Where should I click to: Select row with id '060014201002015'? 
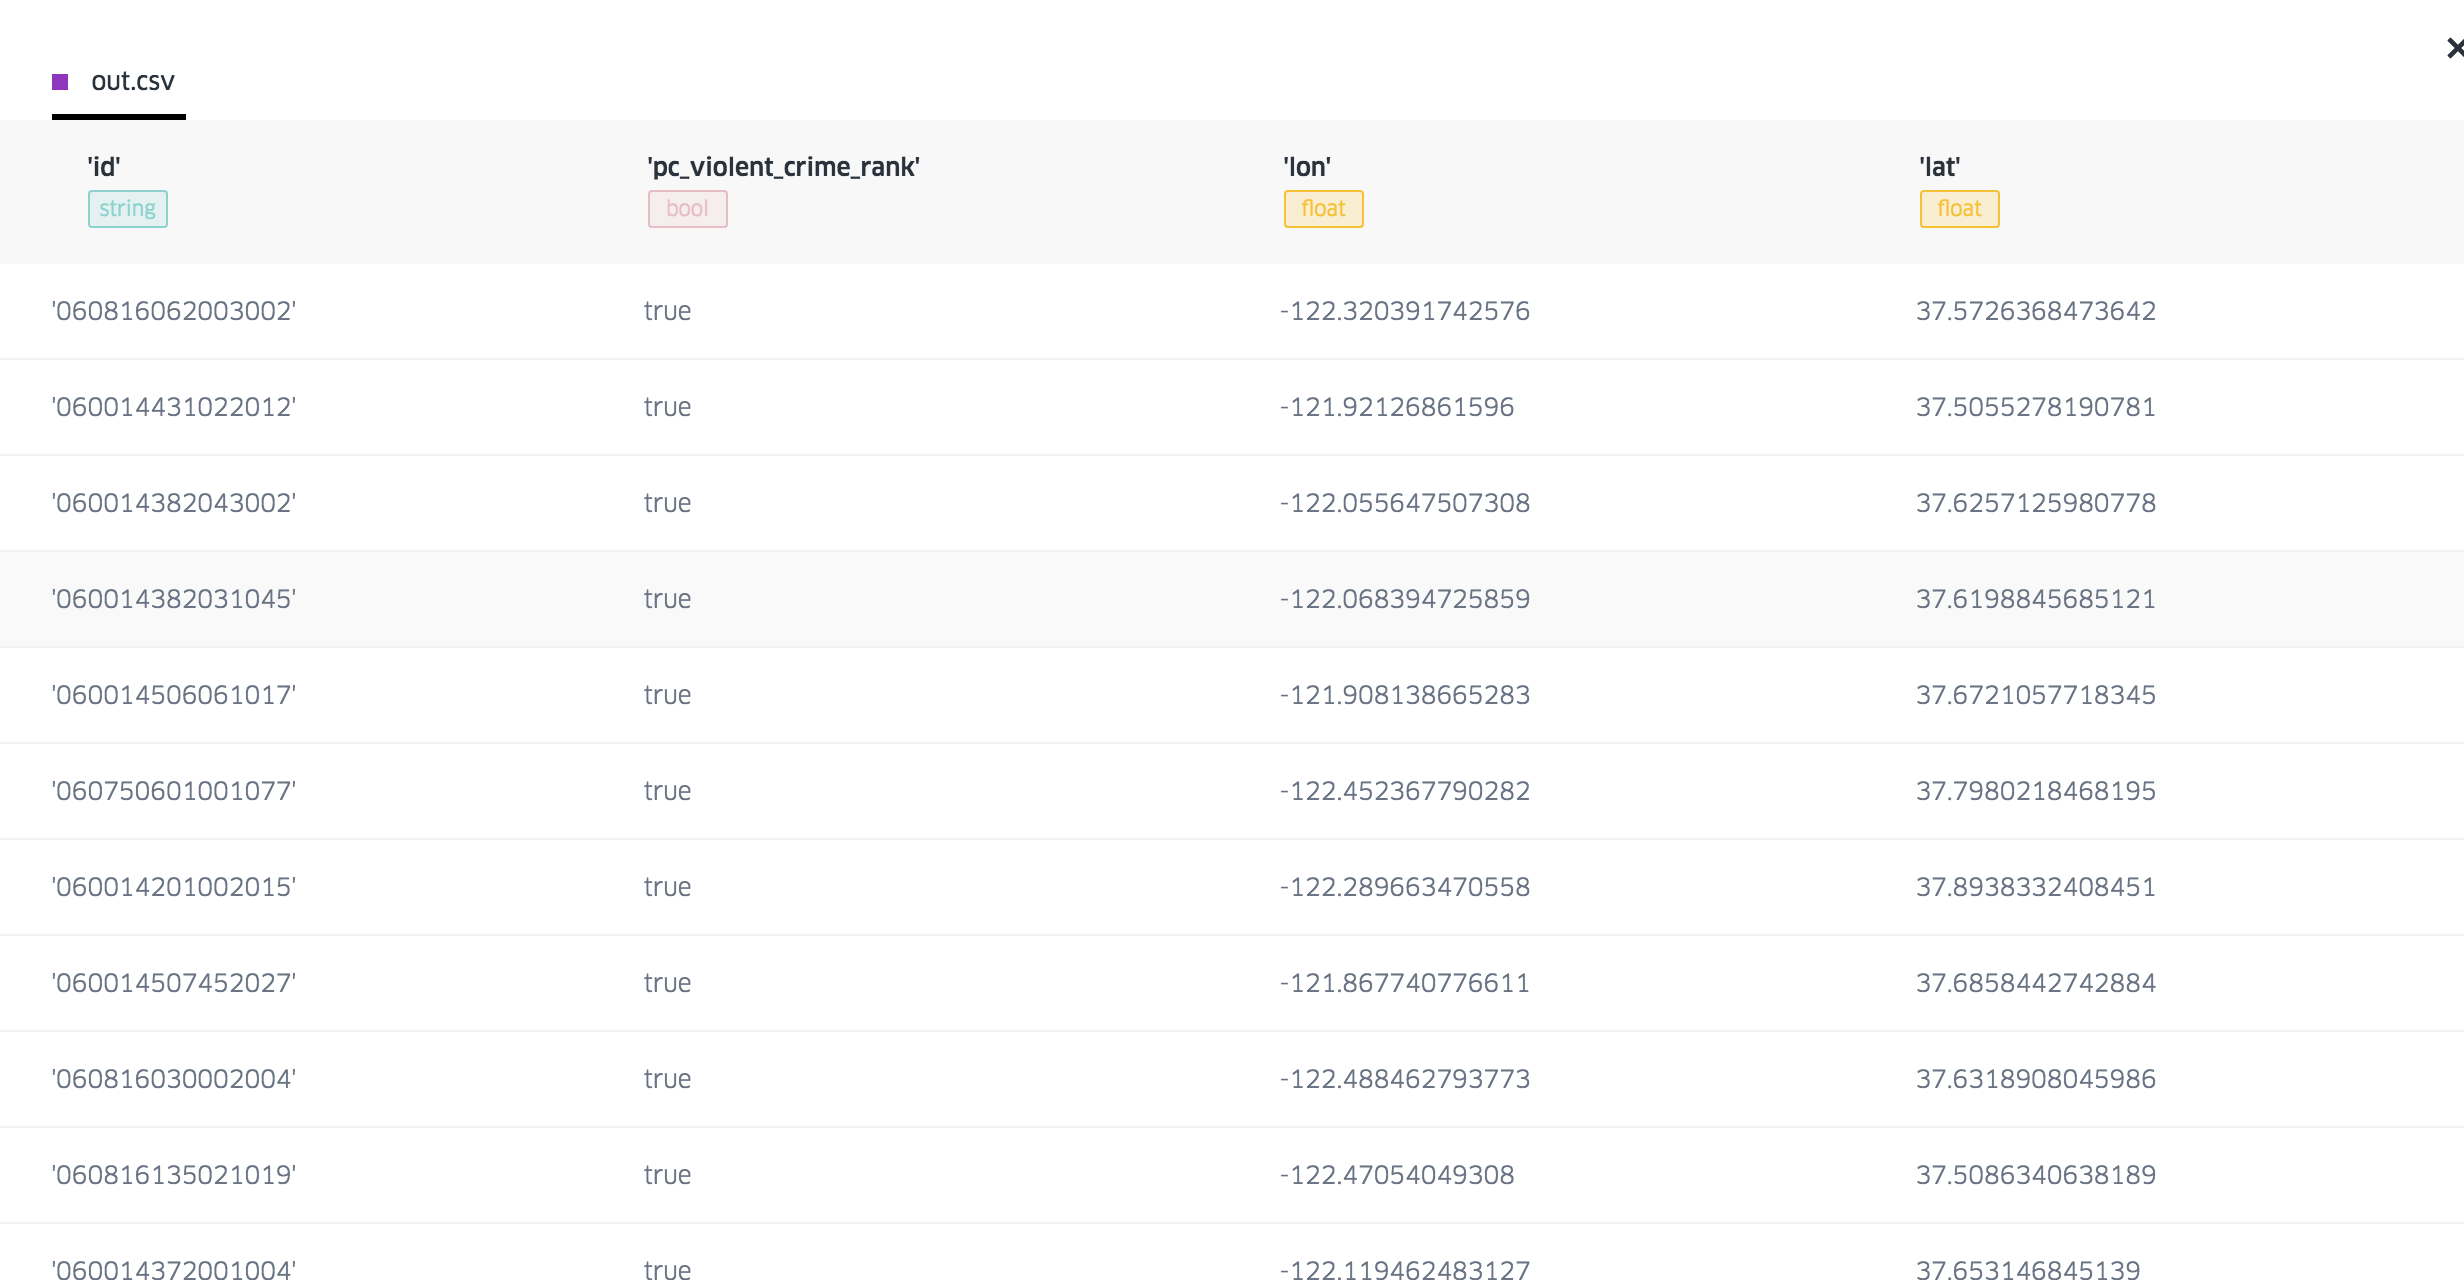[x=1232, y=887]
